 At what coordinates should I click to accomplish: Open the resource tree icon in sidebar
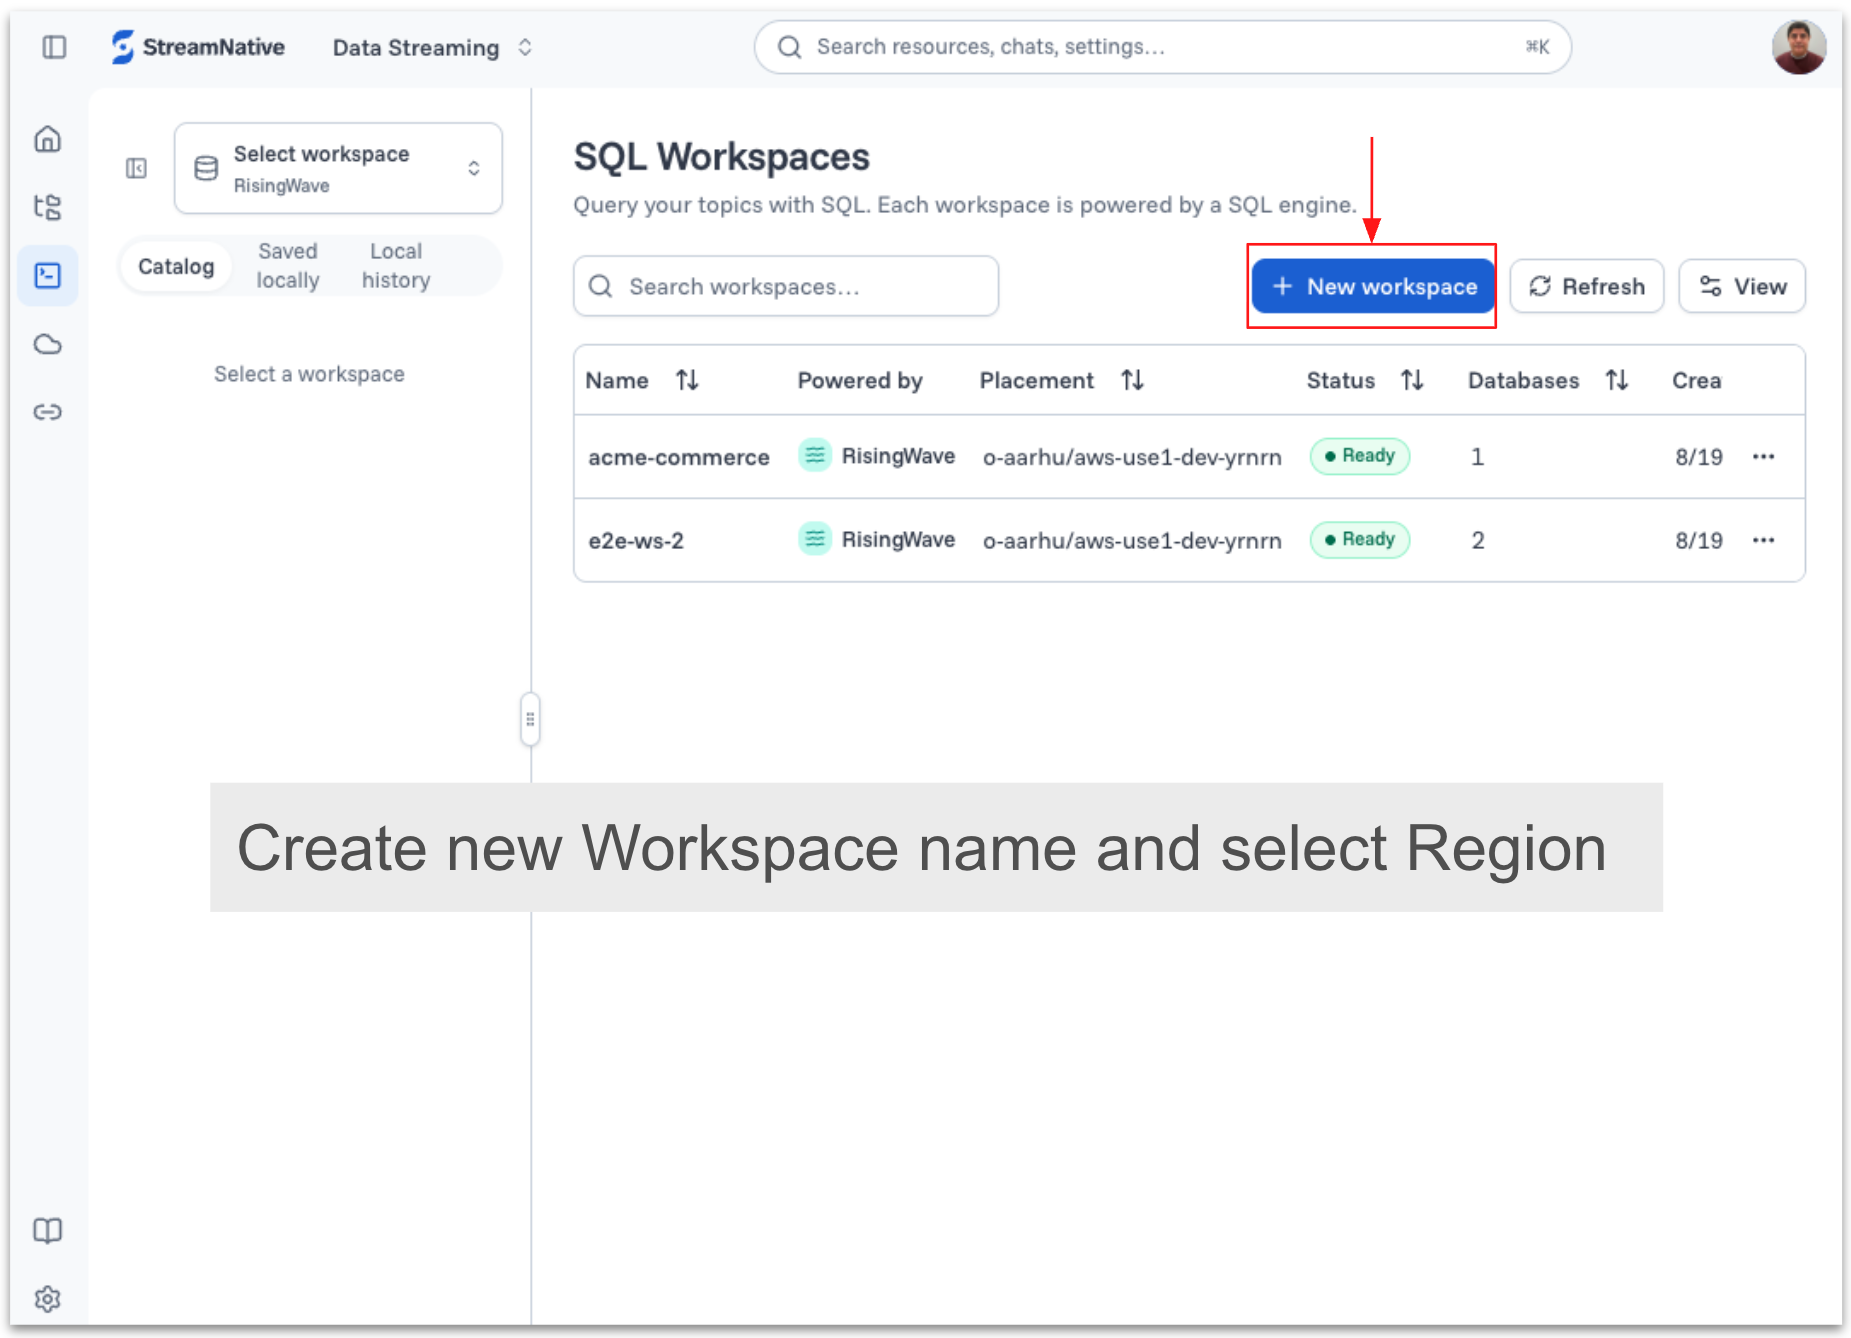48,207
